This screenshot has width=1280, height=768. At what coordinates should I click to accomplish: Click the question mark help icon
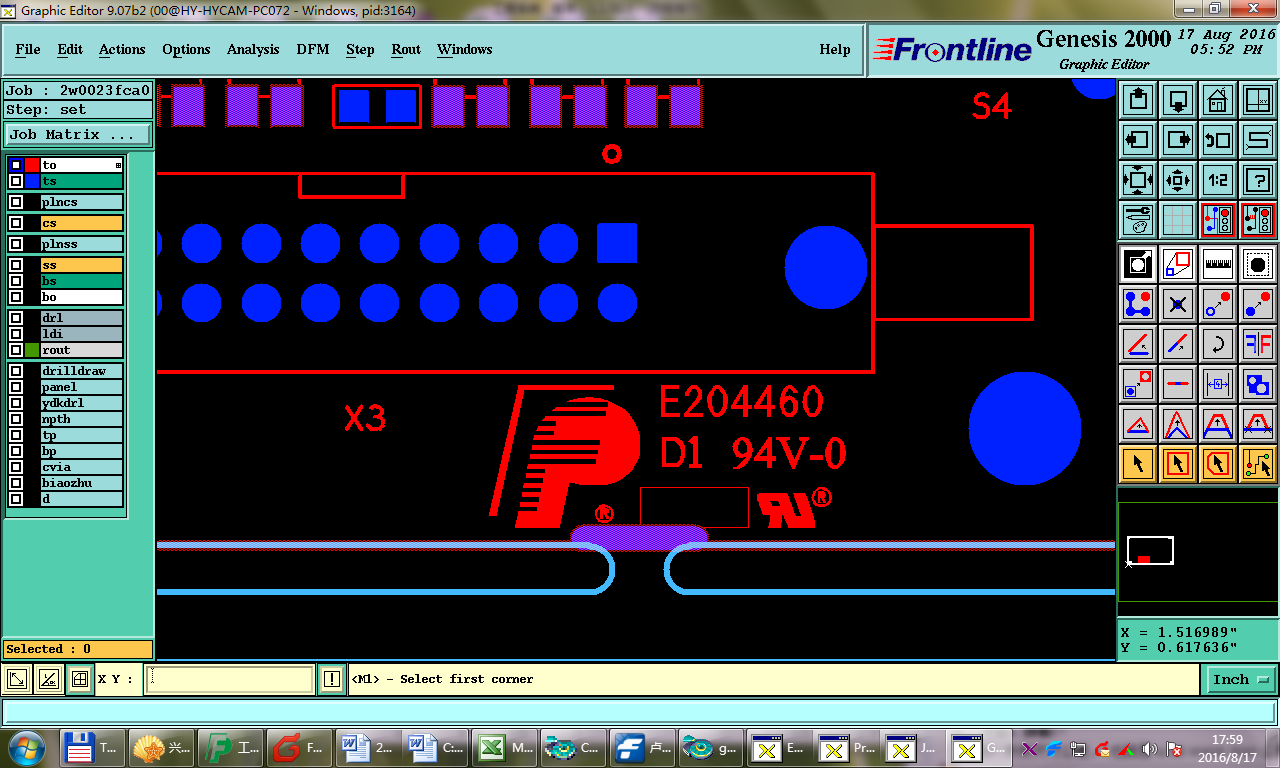[x=1258, y=180]
